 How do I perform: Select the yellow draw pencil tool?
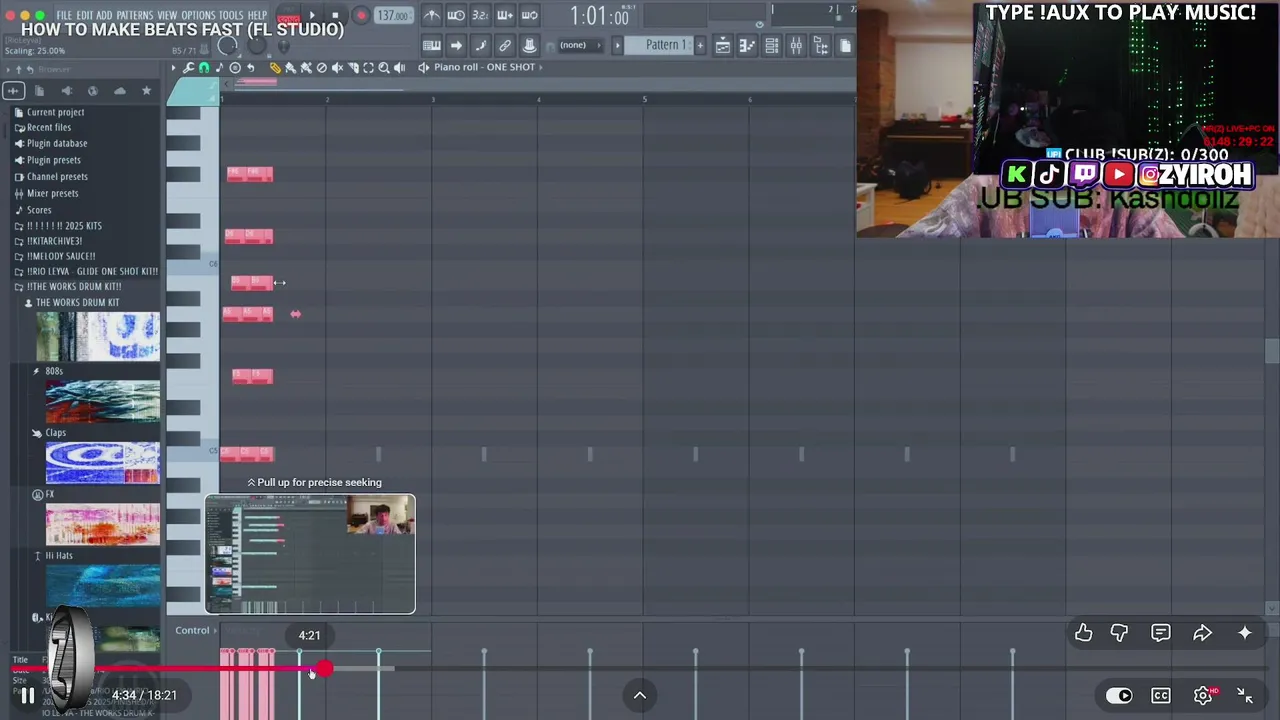pos(275,67)
